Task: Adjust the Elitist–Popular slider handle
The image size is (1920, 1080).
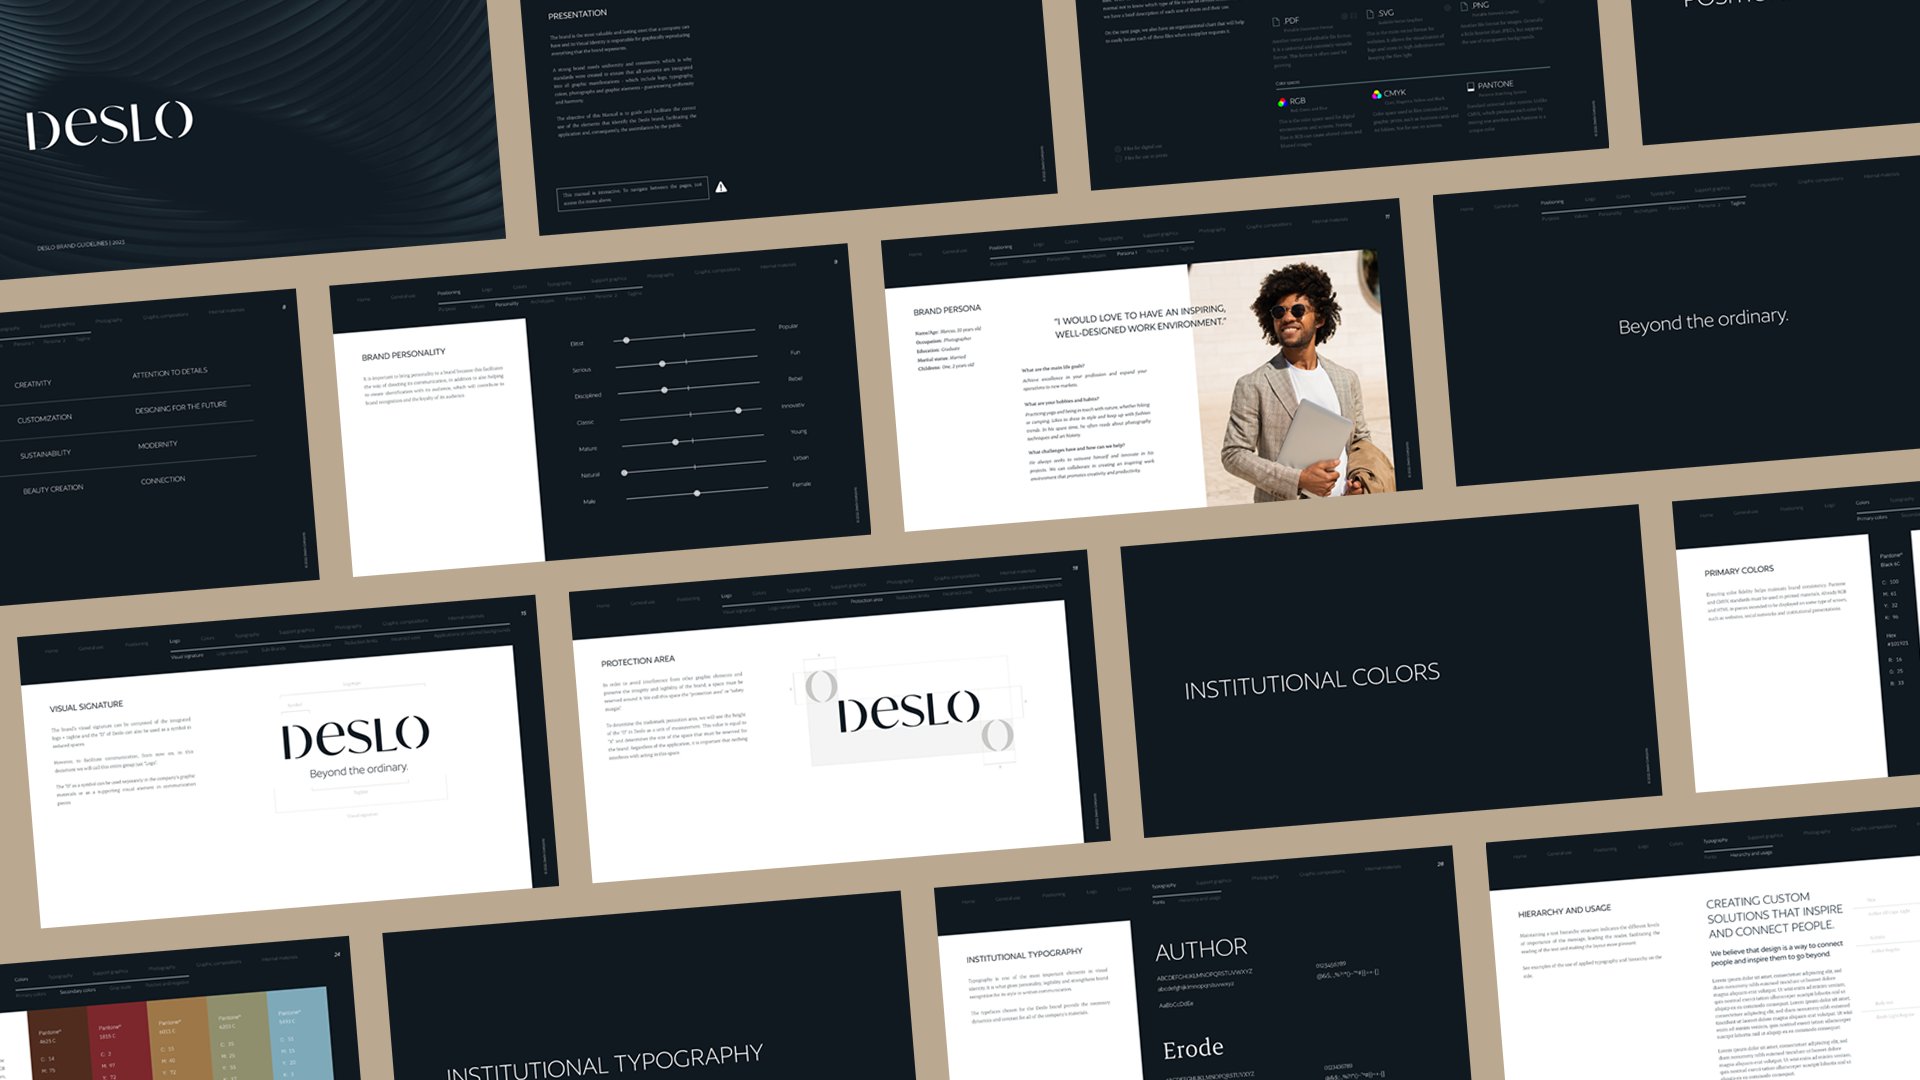Action: coord(626,340)
